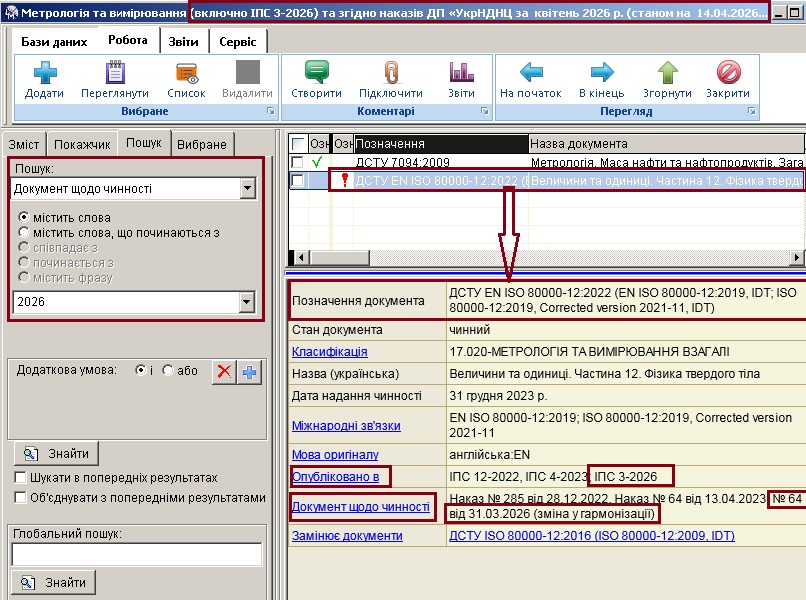The image size is (806, 600).
Task: Click Підключити paperclip icon
Action: 390,73
